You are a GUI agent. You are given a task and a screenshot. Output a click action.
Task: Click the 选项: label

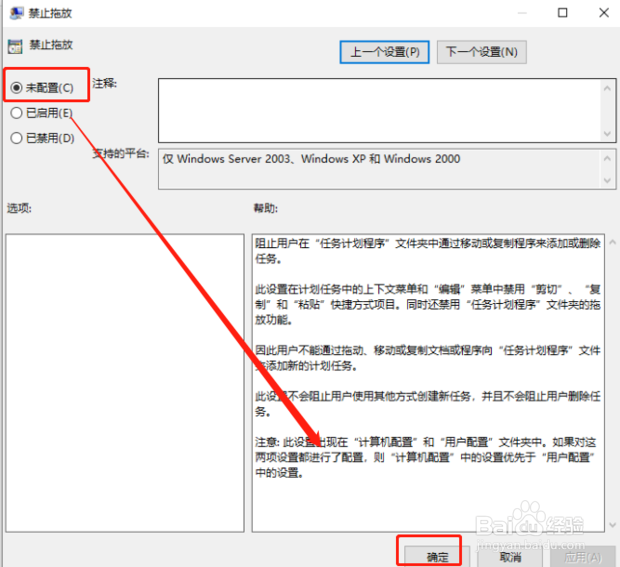click(19, 208)
